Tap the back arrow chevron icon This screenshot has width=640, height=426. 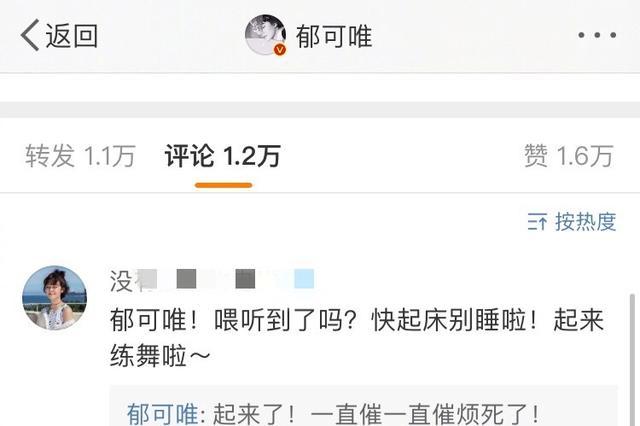coord(30,35)
